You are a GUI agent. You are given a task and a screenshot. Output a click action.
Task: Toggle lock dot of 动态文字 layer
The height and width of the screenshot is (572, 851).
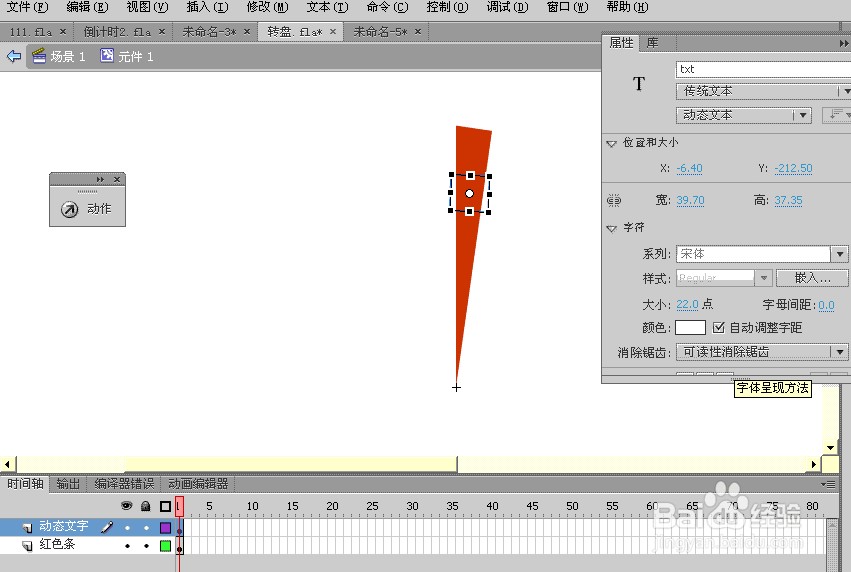[x=146, y=527]
